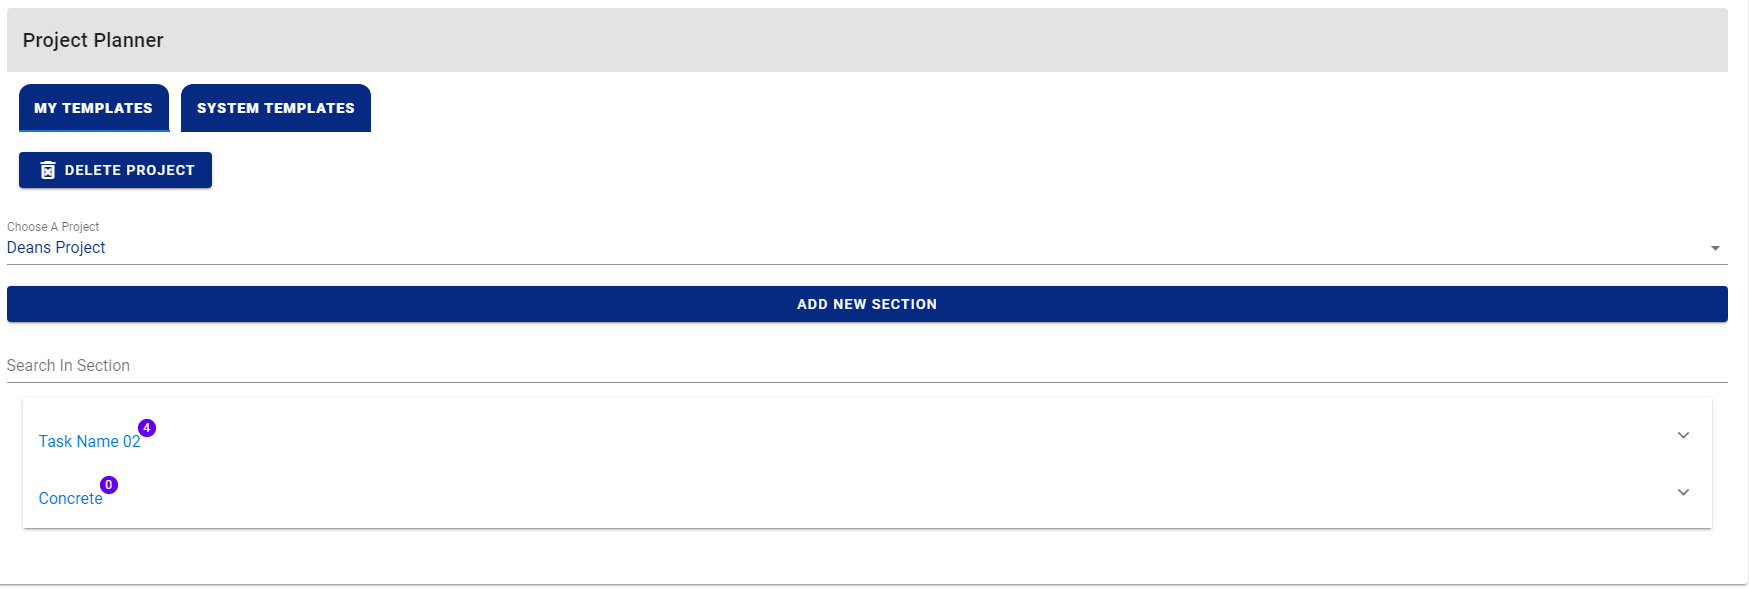
Task: Open the Choose A Project dropdown arrow
Action: pos(1715,248)
